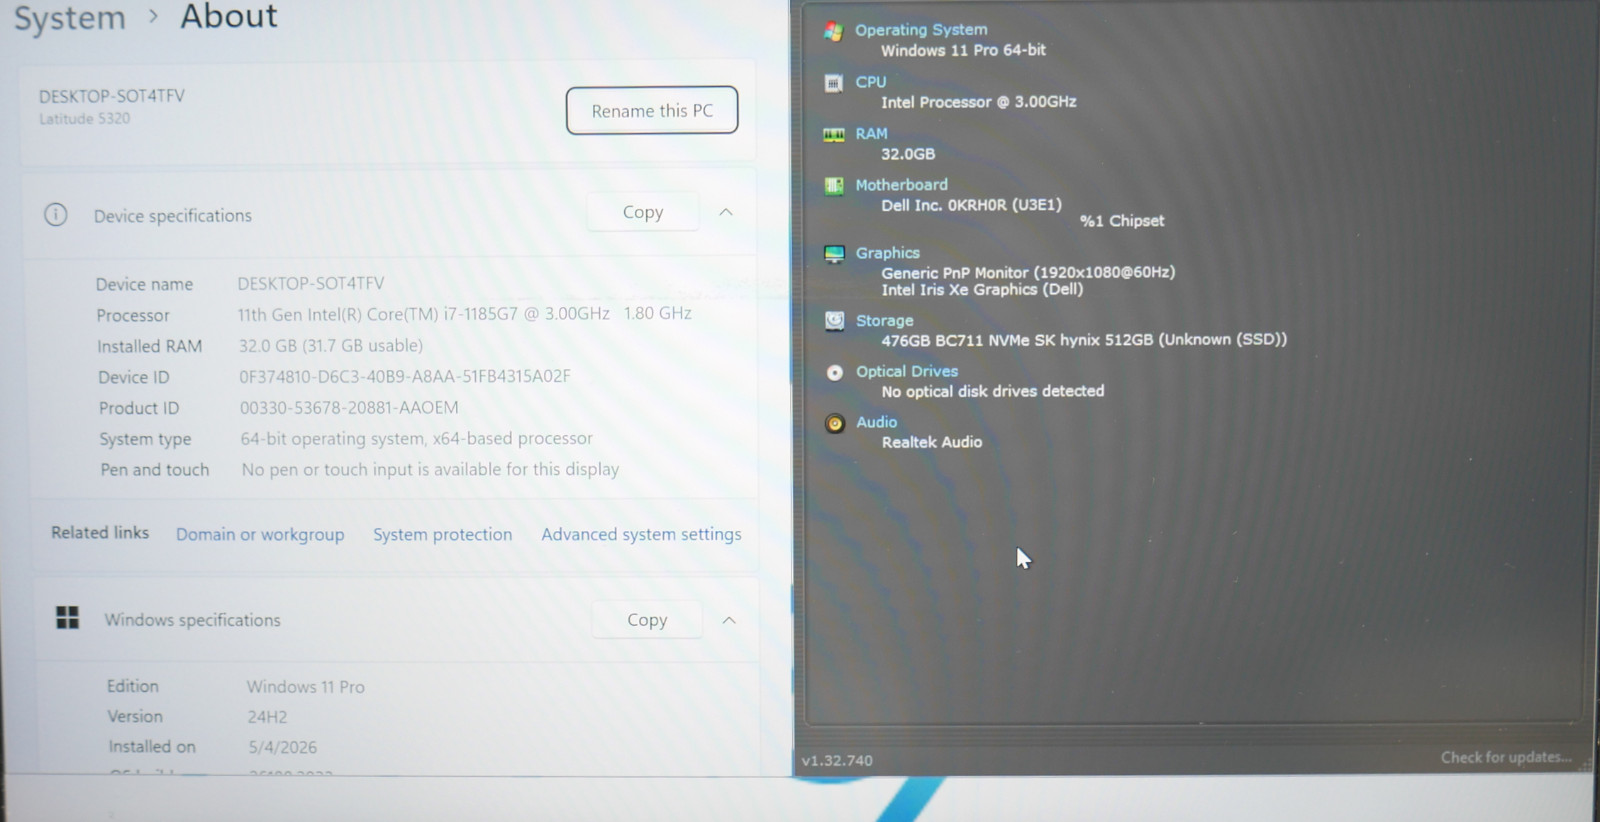Open Advanced system settings link

641,534
